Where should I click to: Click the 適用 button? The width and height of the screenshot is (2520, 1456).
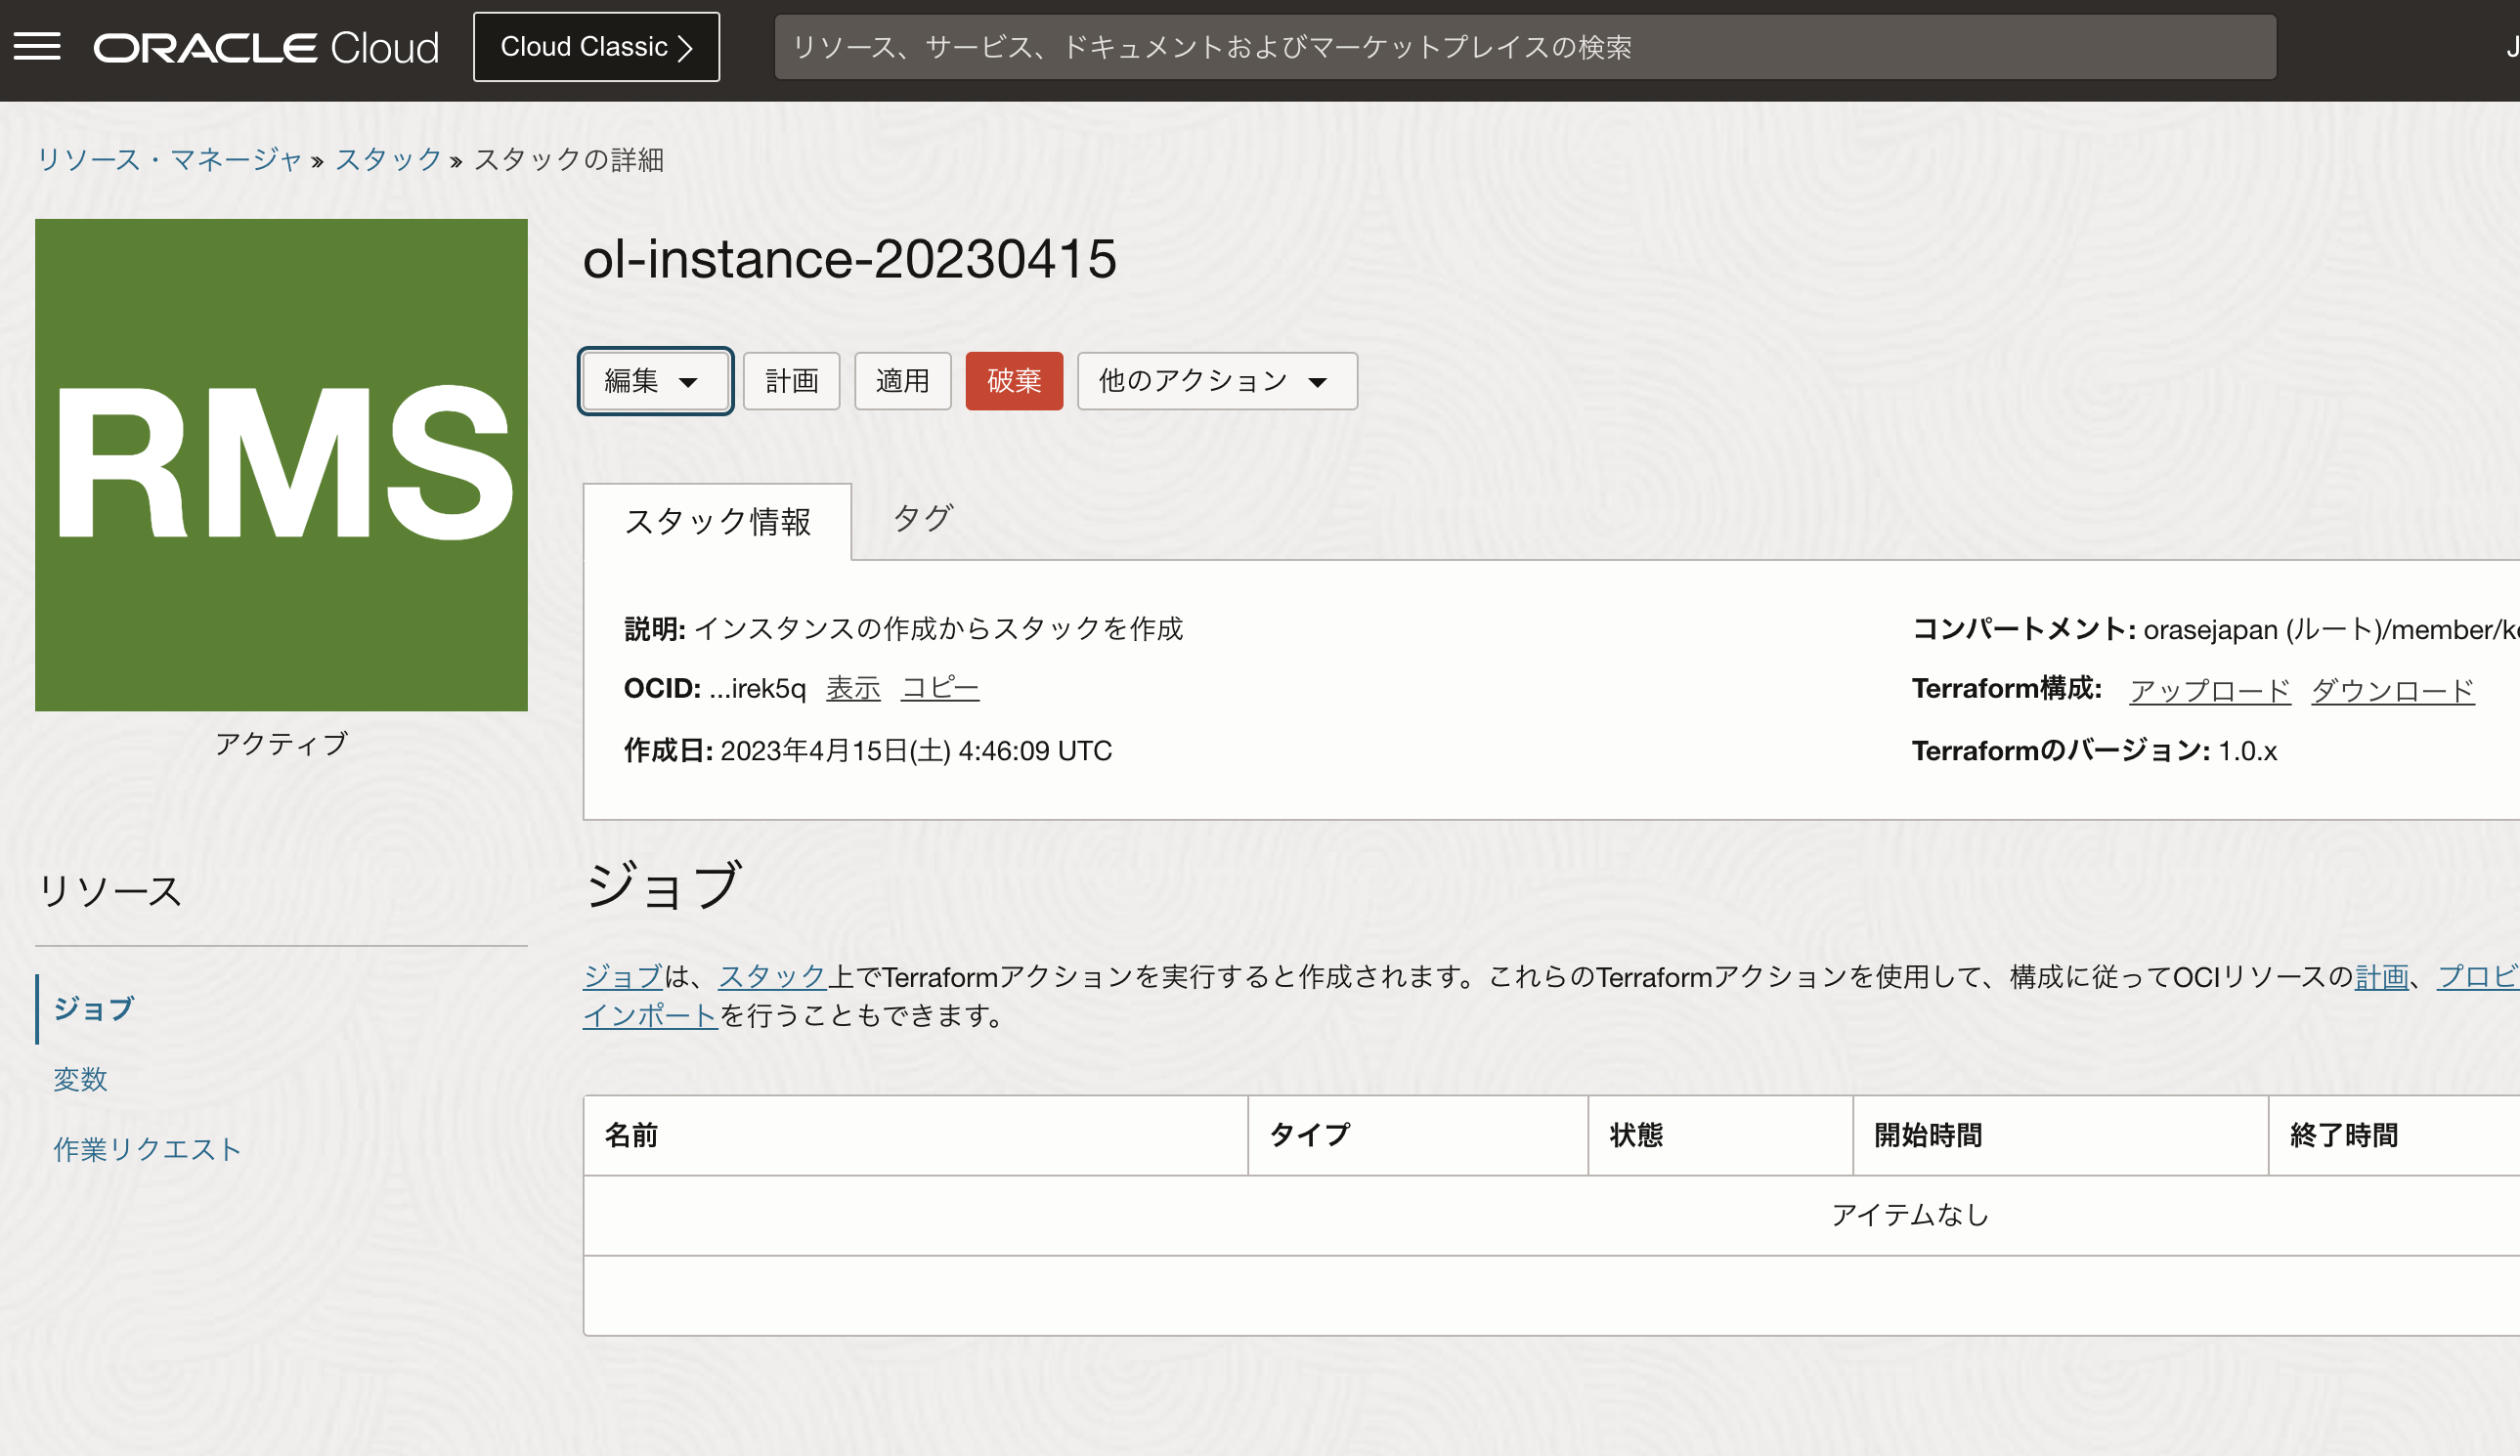click(x=902, y=380)
